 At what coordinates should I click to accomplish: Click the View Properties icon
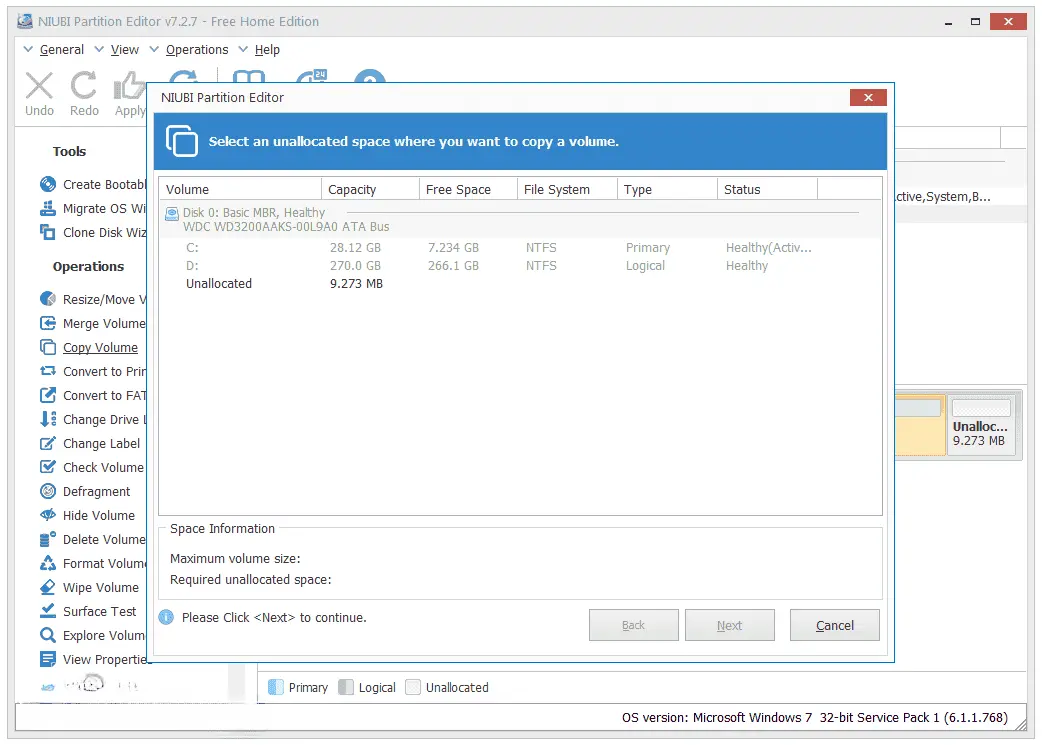click(48, 659)
